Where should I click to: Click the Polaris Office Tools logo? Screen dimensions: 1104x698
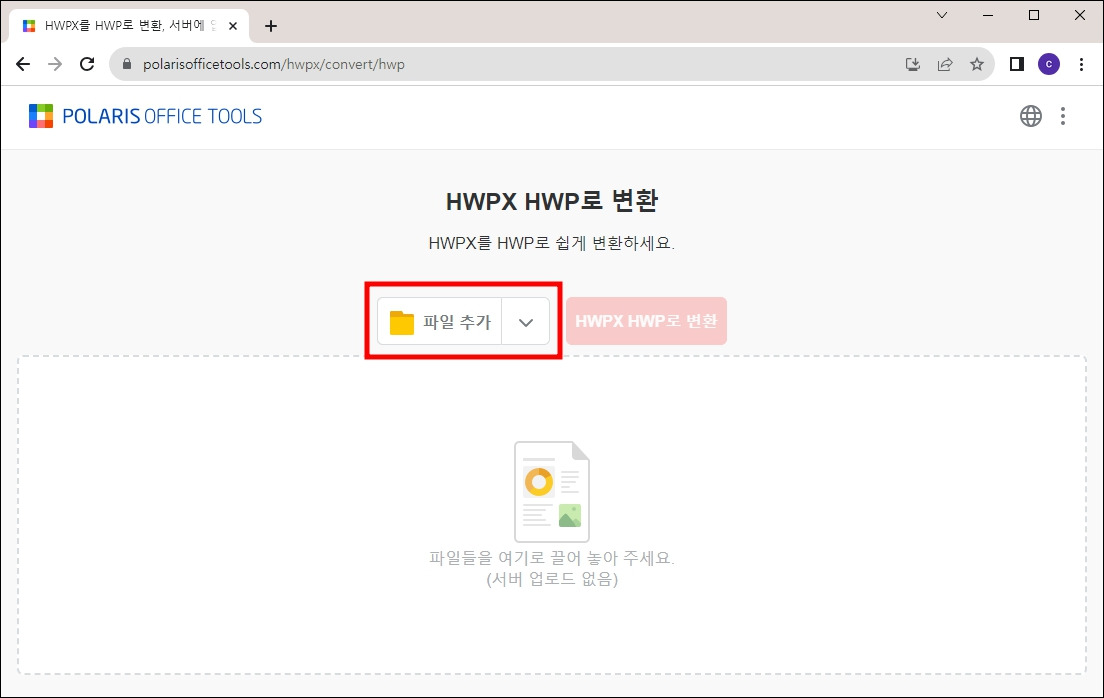tap(143, 116)
